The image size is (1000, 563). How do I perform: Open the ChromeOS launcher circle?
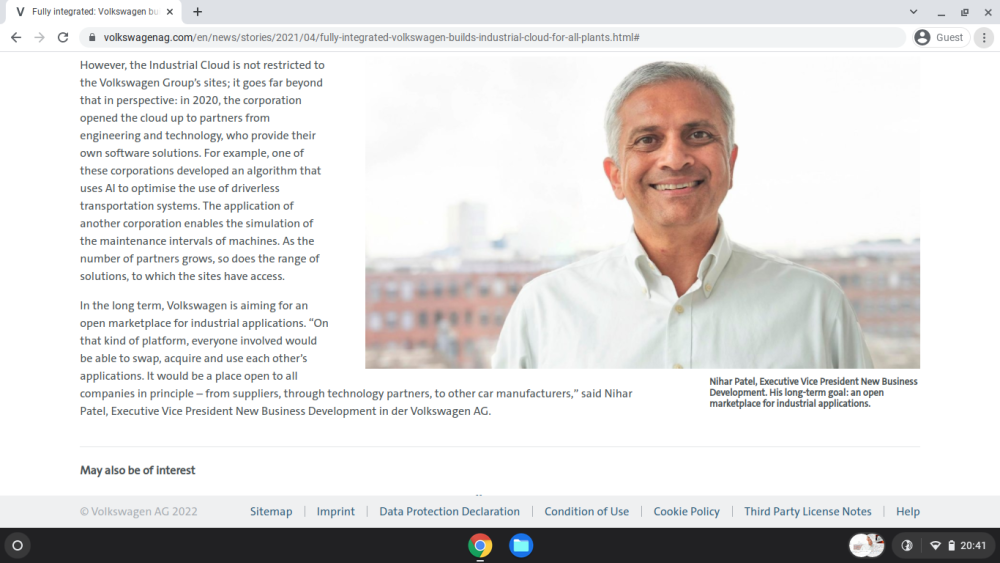pyautogui.click(x=18, y=545)
